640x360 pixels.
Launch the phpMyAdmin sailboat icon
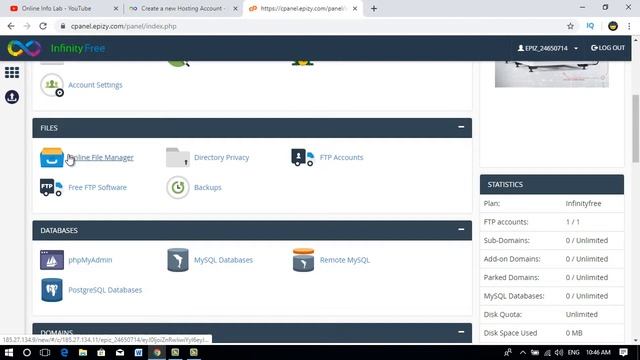52,260
